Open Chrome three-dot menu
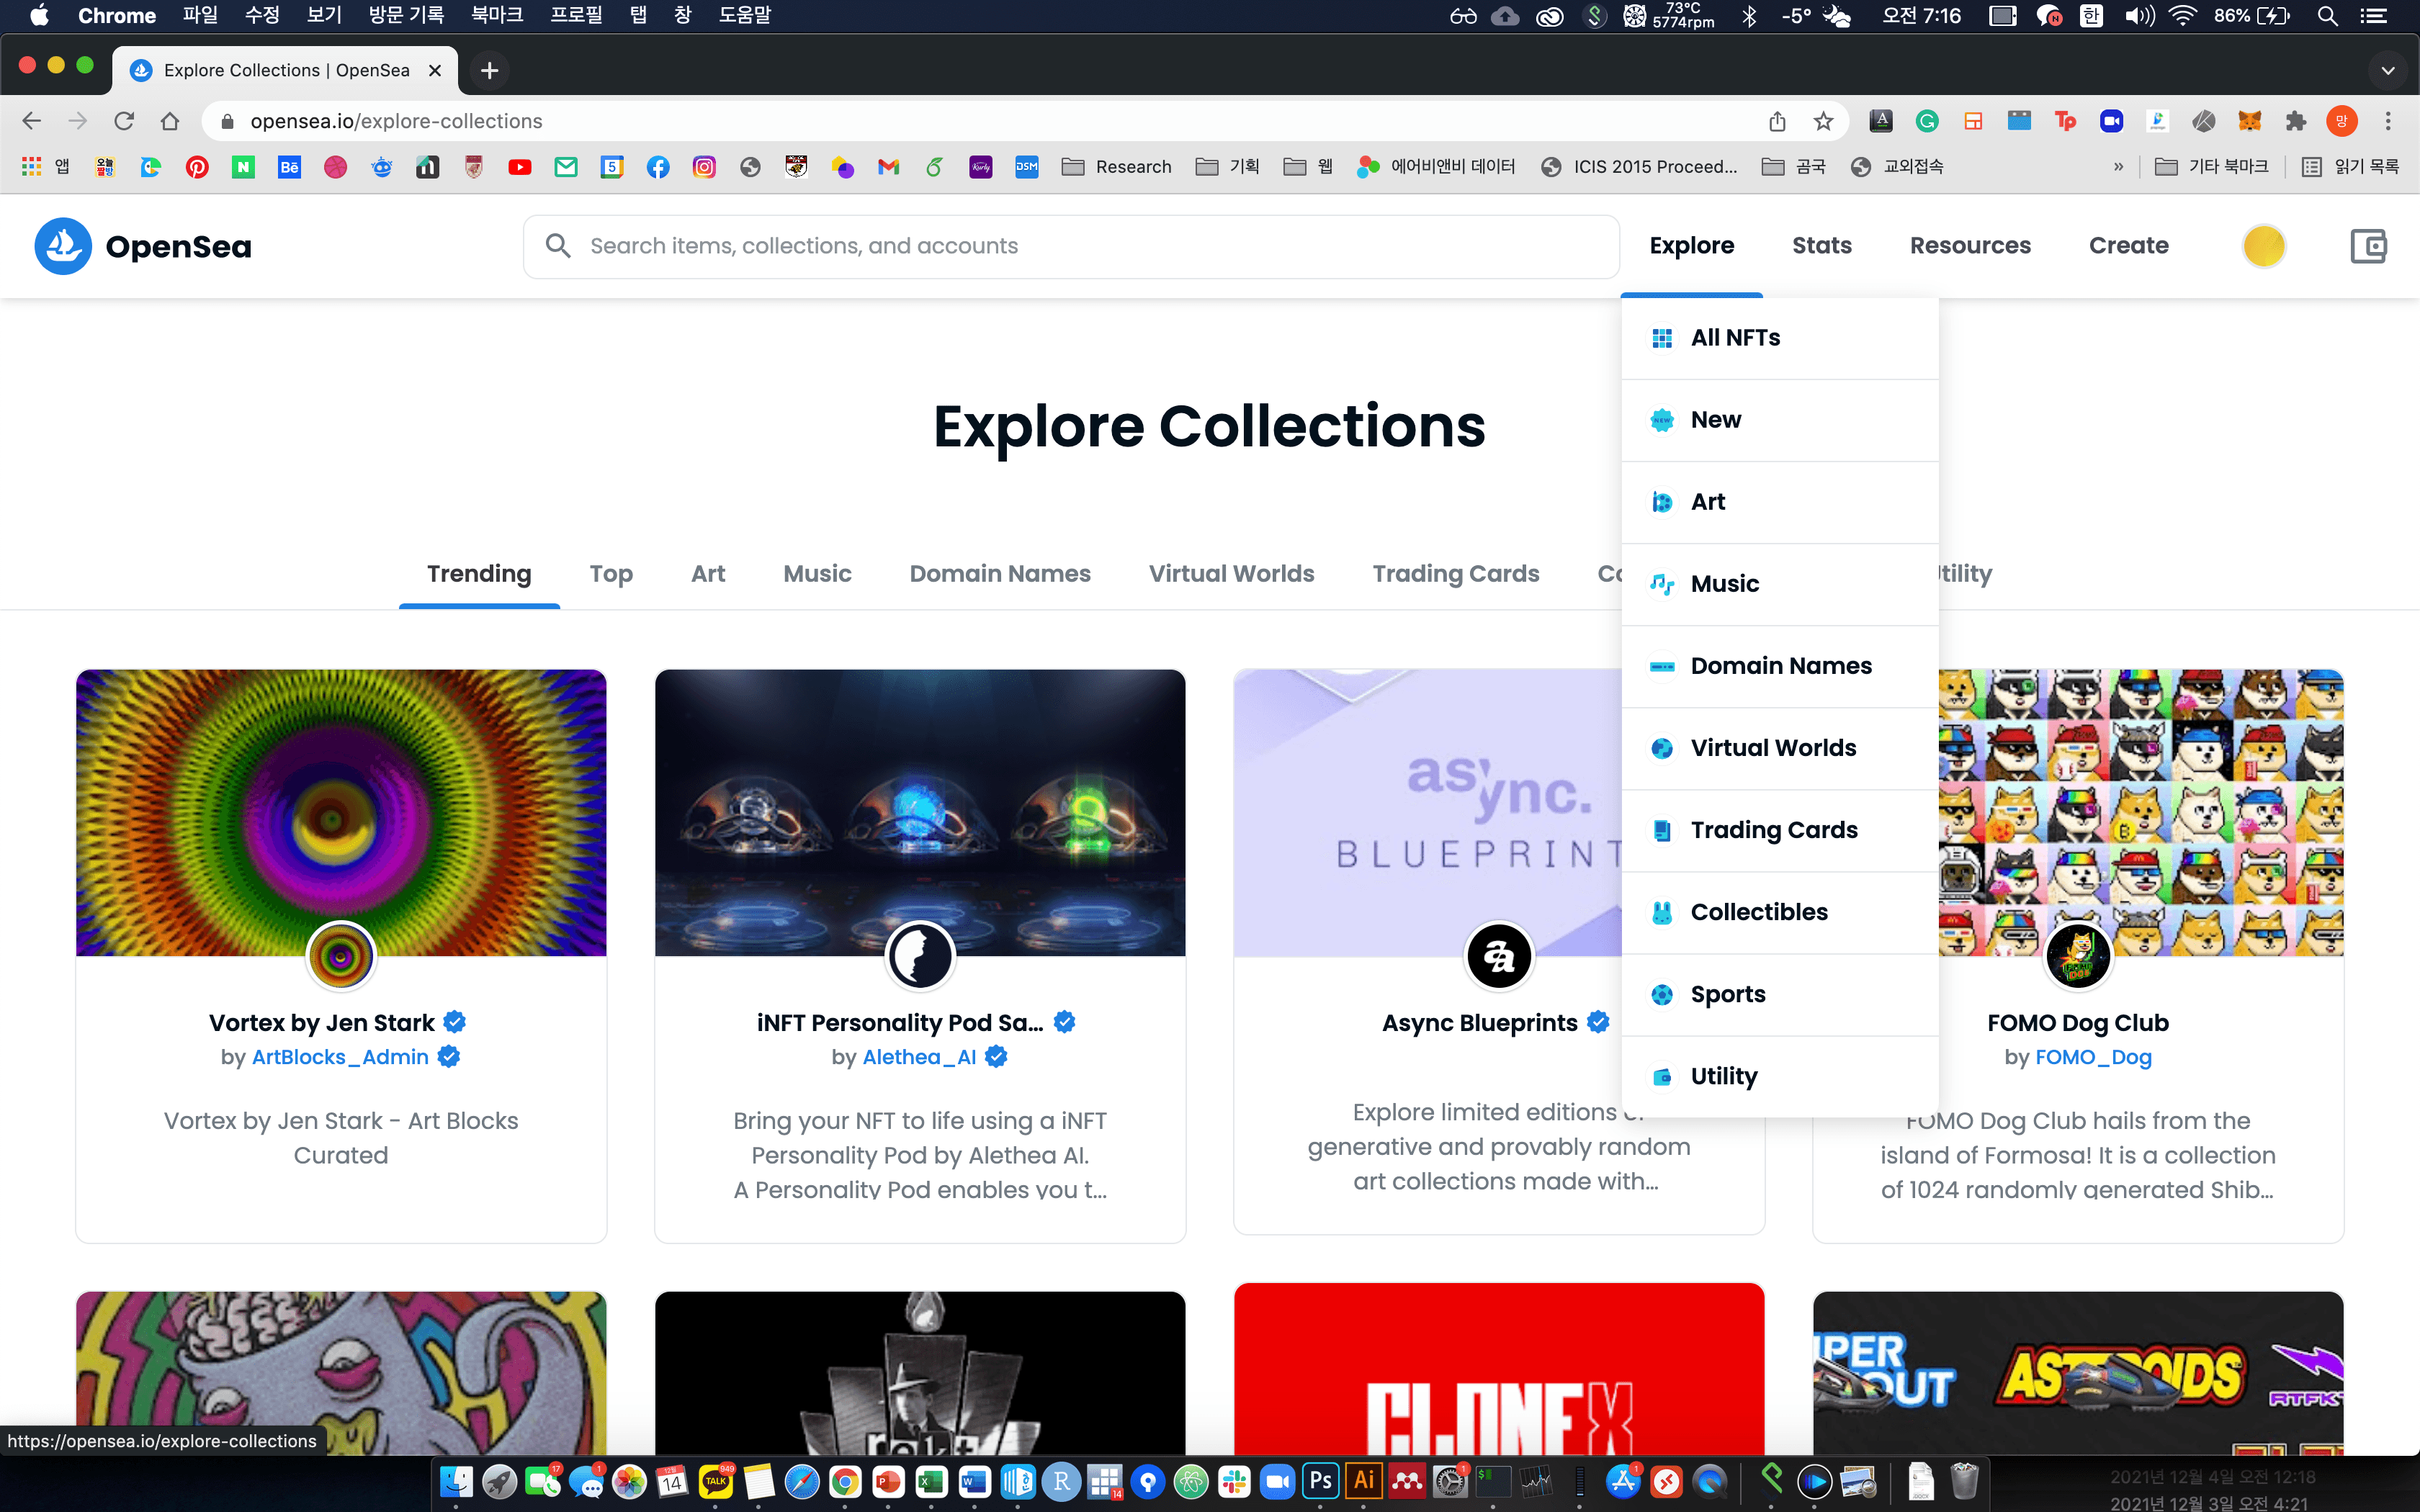 pyautogui.click(x=2388, y=121)
